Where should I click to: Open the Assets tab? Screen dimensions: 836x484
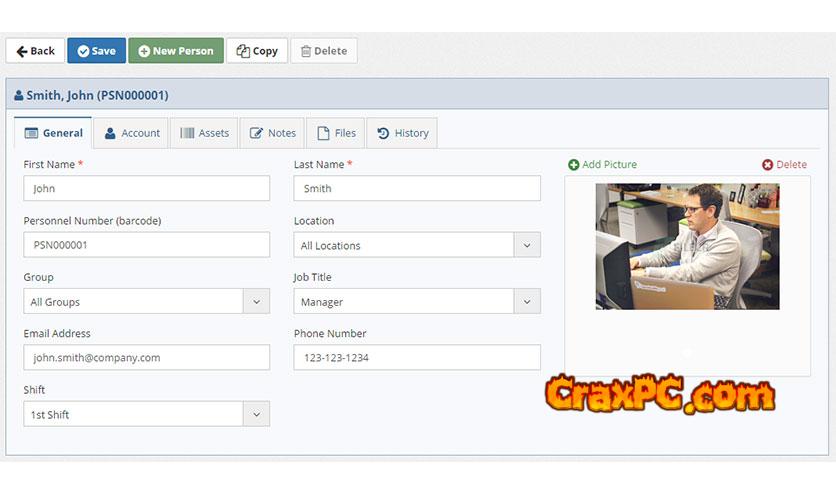tap(205, 133)
